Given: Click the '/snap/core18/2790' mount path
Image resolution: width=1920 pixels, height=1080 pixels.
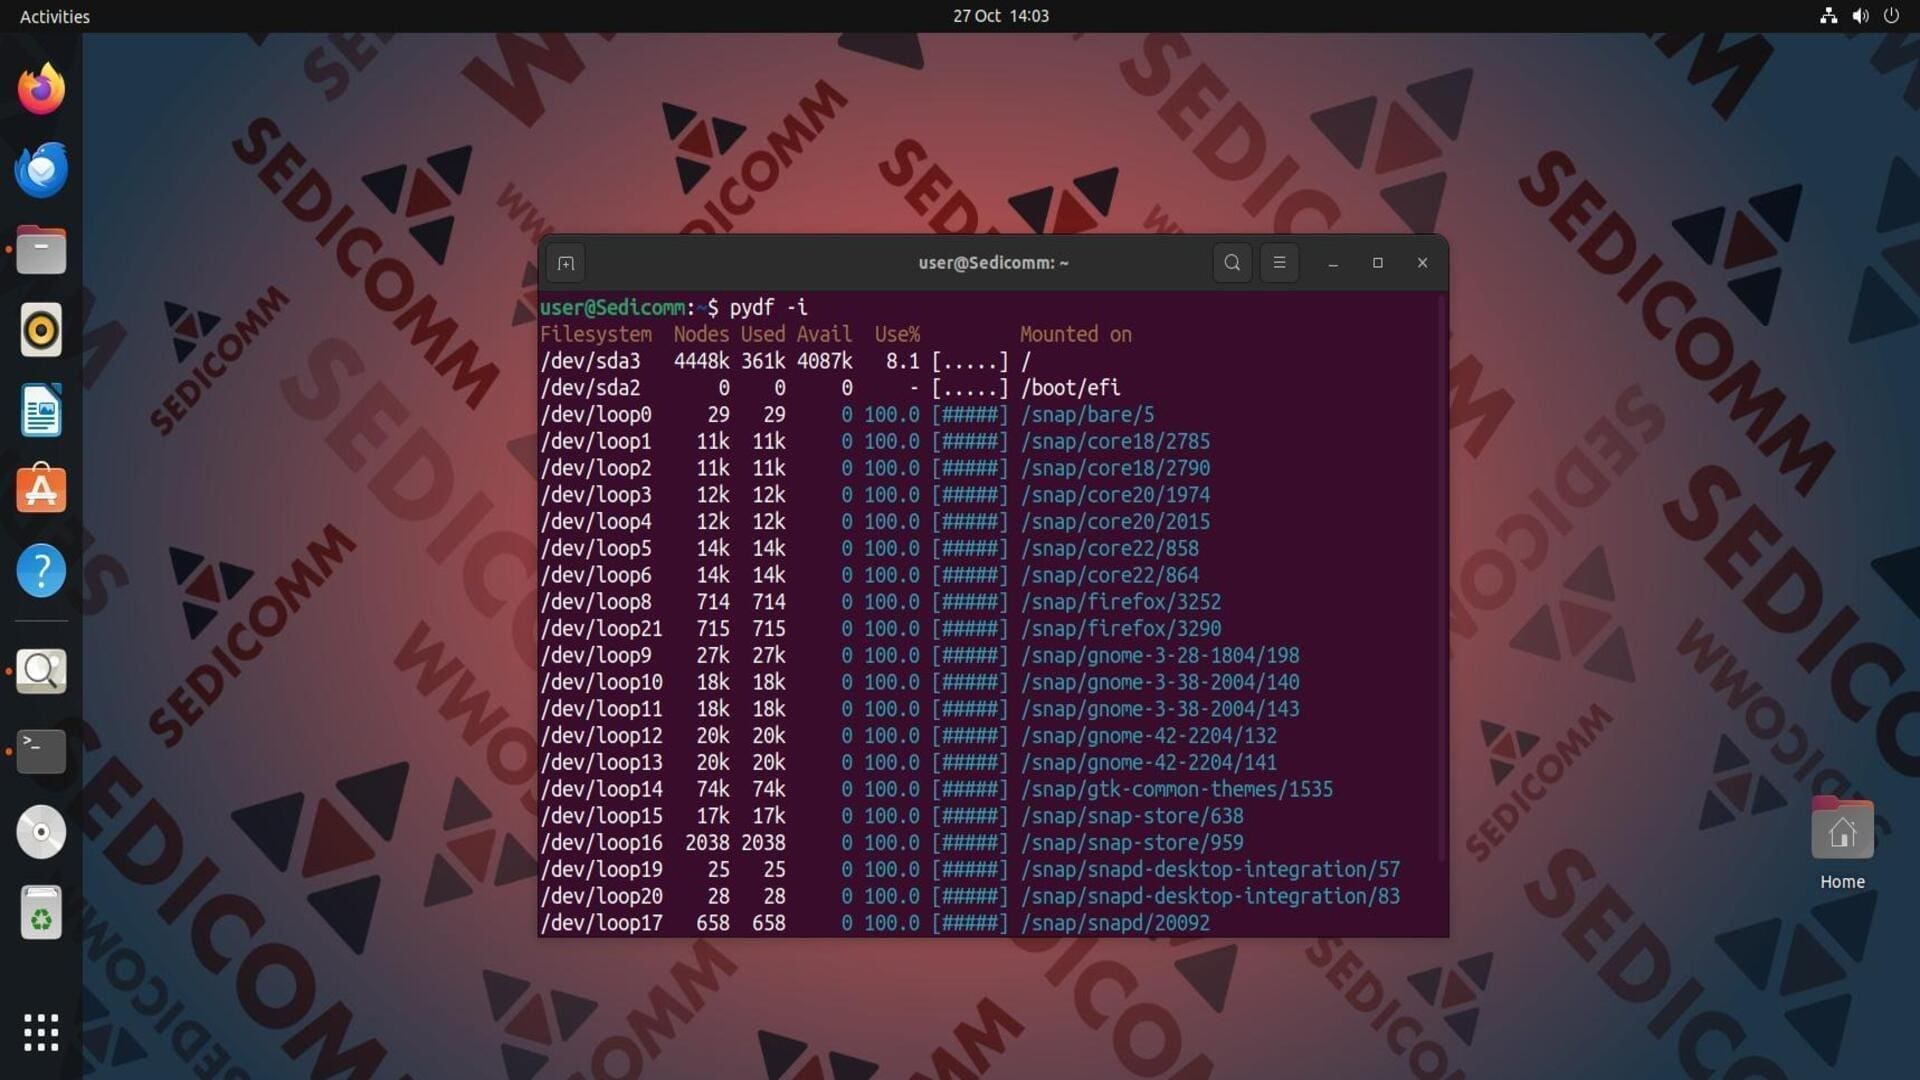Looking at the screenshot, I should [1115, 468].
